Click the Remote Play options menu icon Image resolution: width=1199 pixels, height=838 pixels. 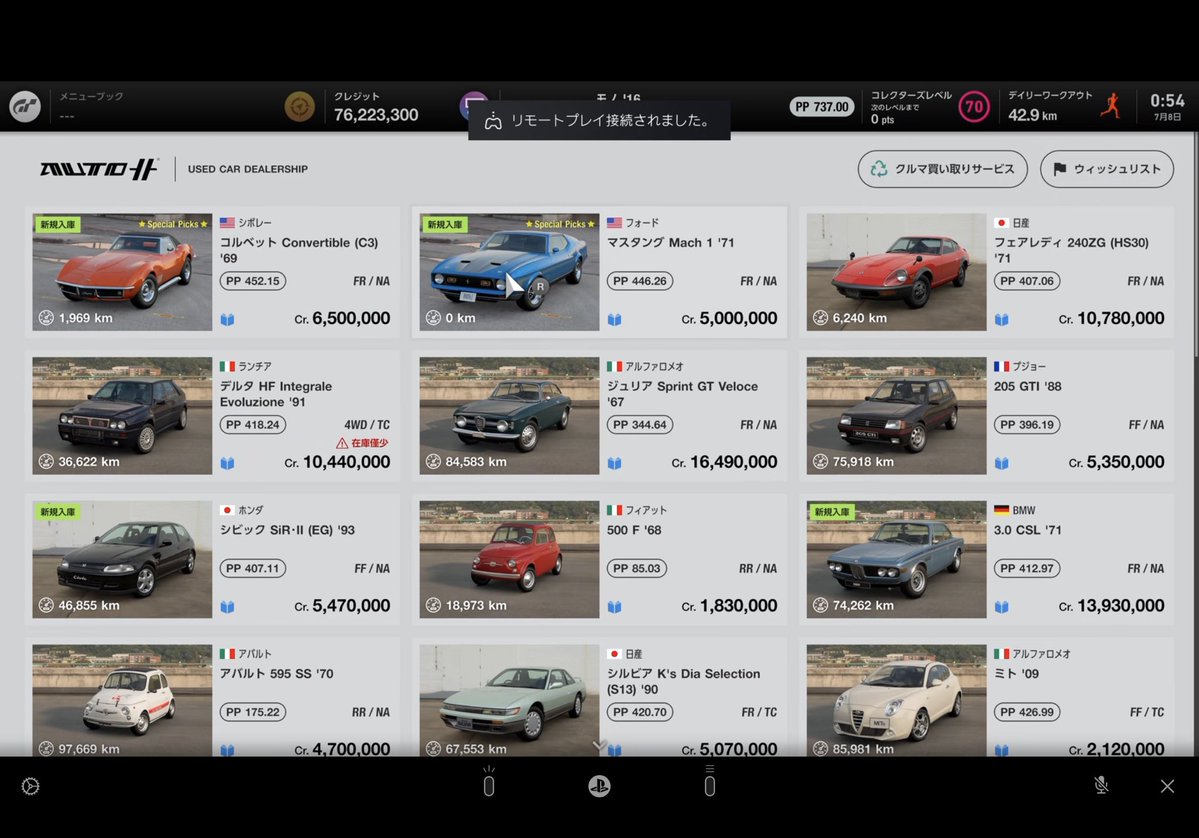tap(710, 781)
